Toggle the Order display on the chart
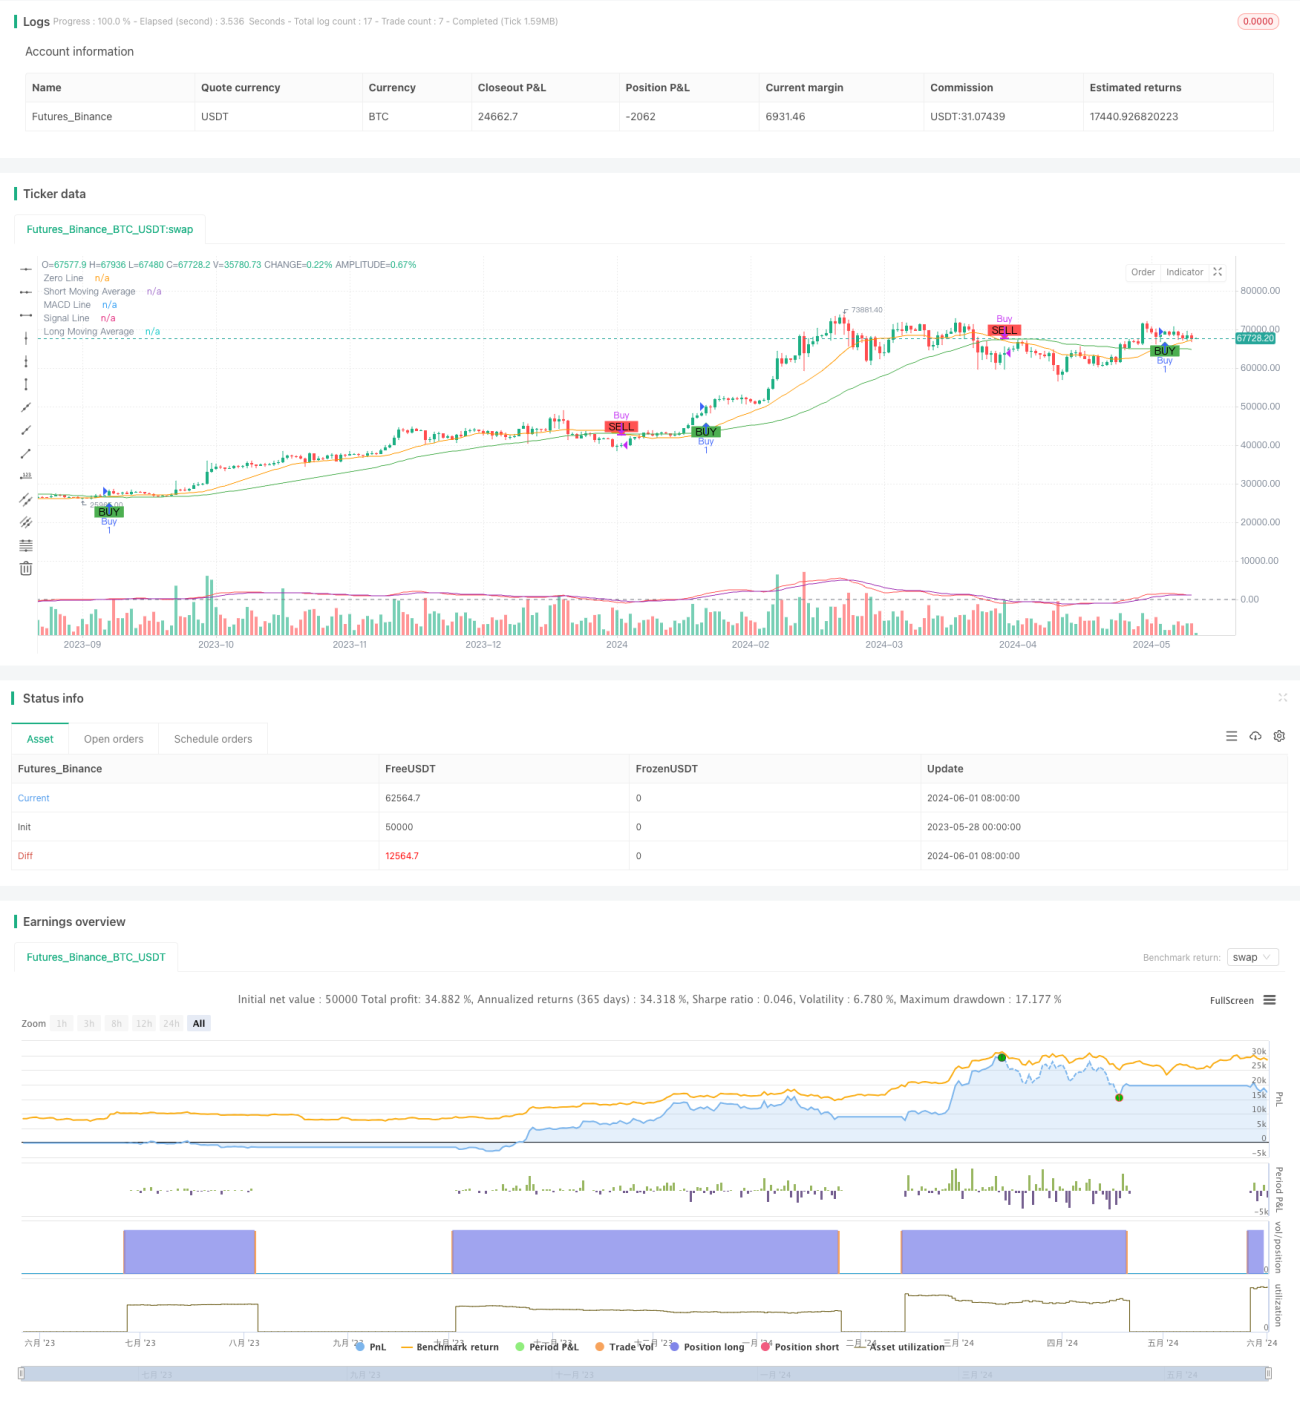The image size is (1300, 1403). tap(1143, 272)
